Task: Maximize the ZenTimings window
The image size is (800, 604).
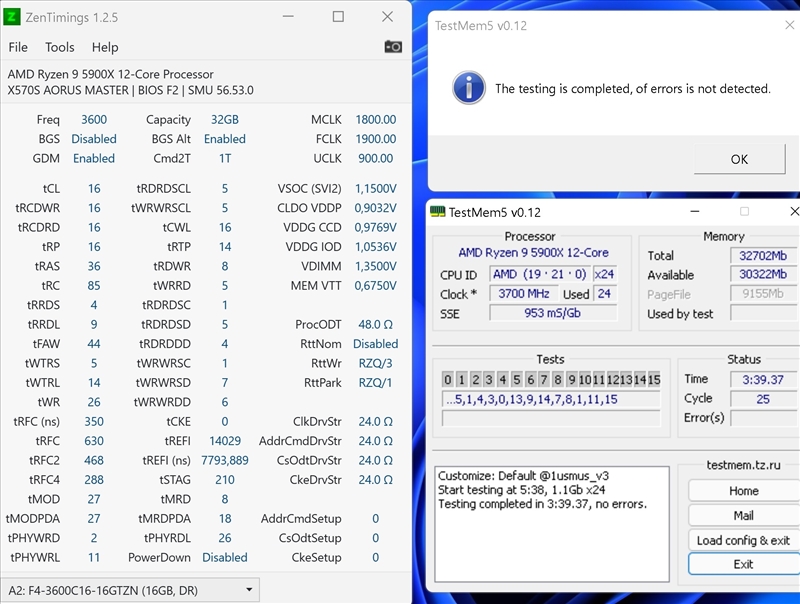Action: pyautogui.click(x=338, y=16)
